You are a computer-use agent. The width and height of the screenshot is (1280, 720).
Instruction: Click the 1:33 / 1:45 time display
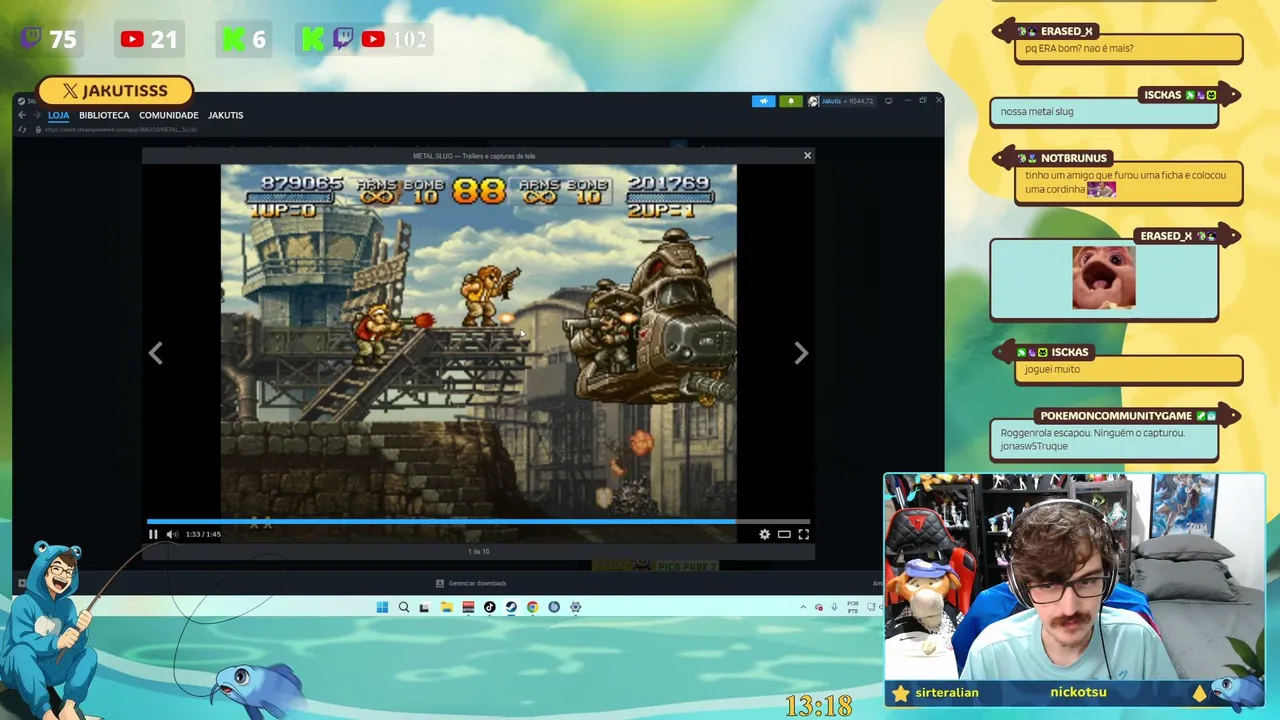click(x=204, y=534)
